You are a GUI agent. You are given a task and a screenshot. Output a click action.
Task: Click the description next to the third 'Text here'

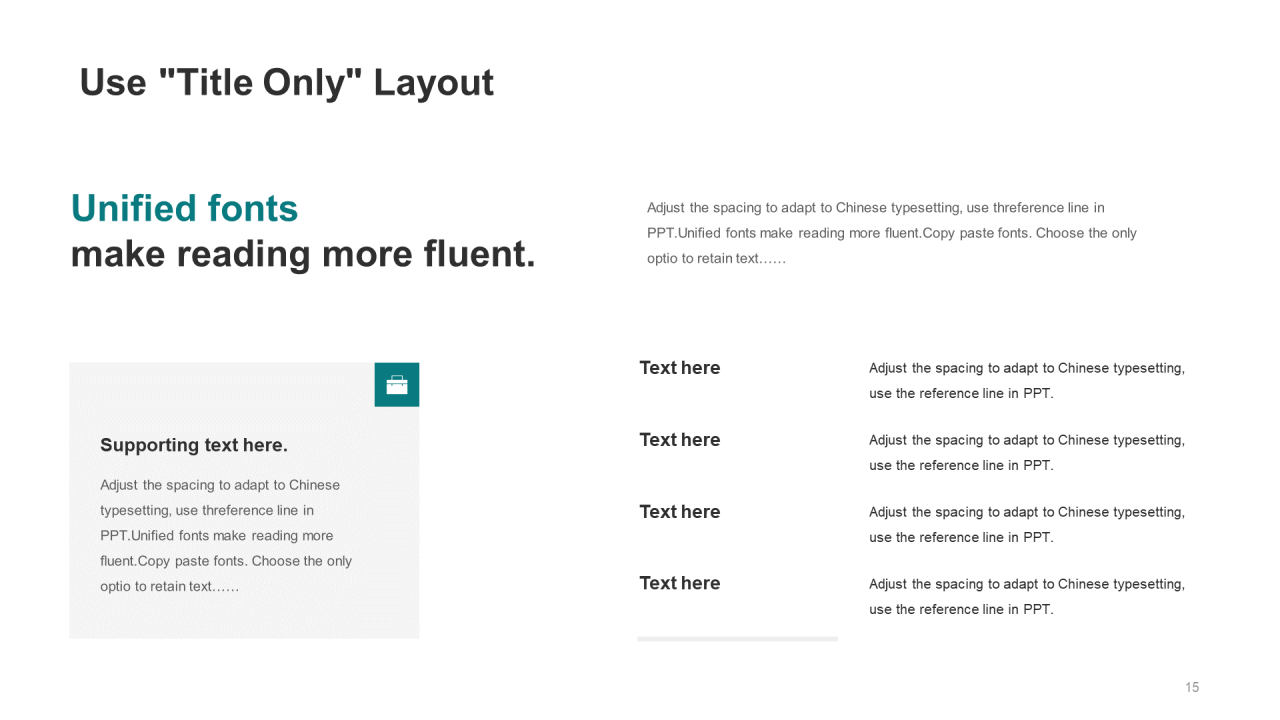(1026, 524)
